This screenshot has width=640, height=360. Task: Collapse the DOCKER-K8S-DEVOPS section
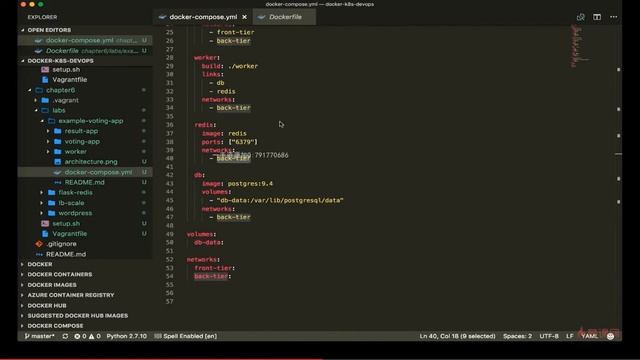60,61
